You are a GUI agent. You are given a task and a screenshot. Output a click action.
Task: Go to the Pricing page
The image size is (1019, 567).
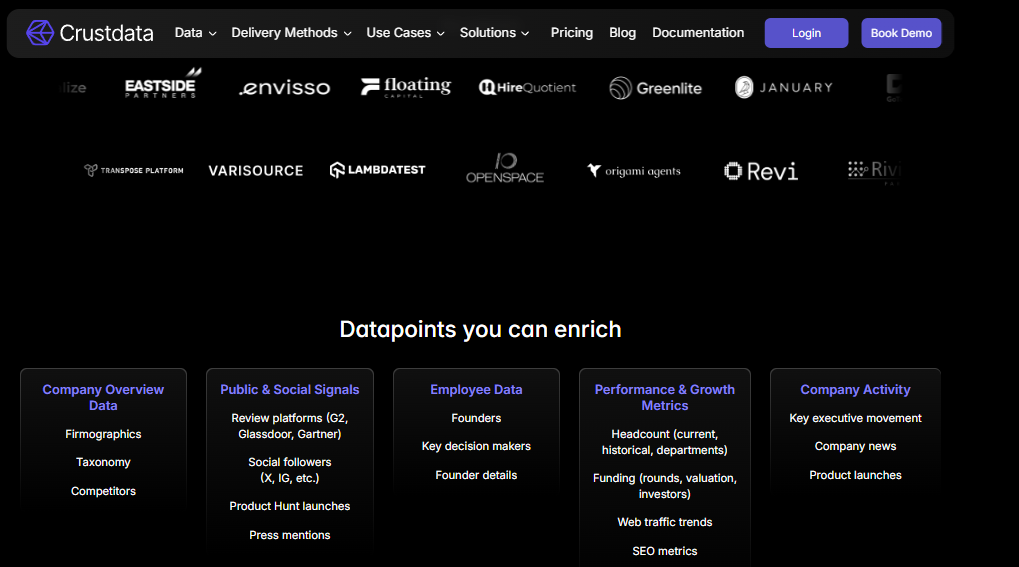coord(572,33)
